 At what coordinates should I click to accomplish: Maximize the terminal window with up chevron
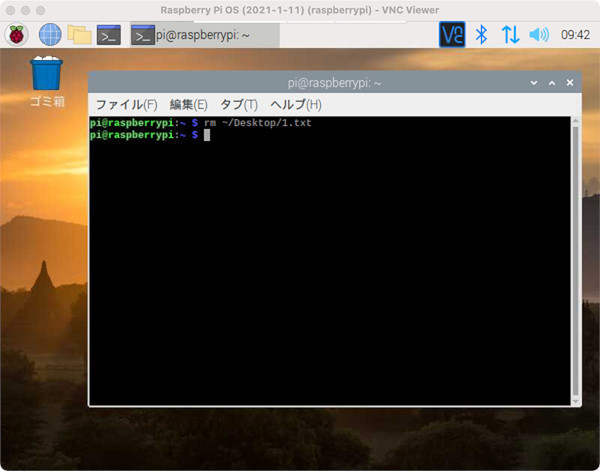point(552,83)
